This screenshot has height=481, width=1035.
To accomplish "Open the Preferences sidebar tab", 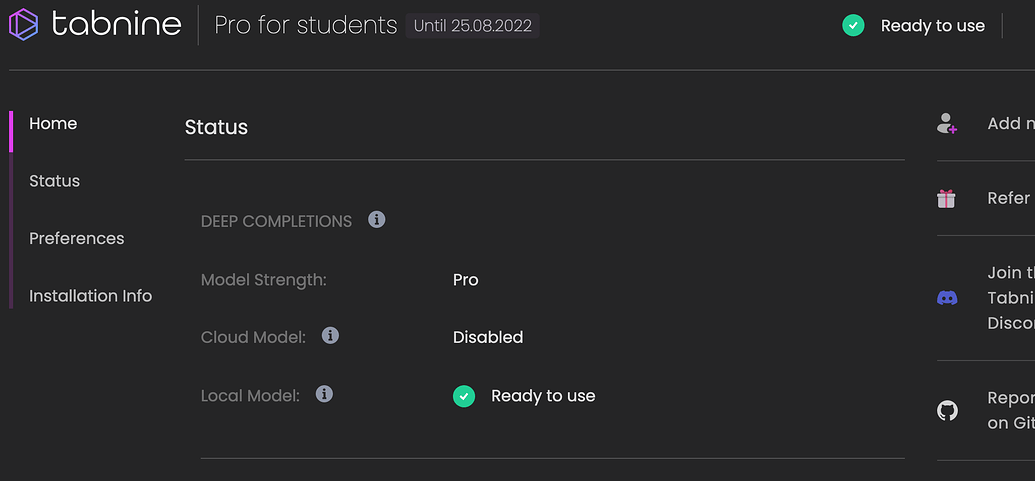I will 77,238.
